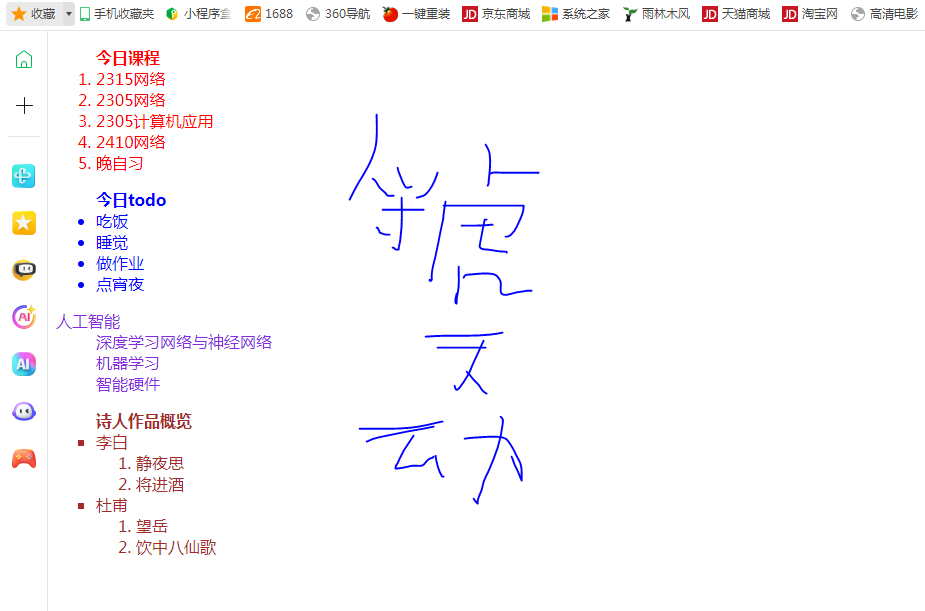
Task: Open the 360导航 bookmark
Action: pyautogui.click(x=338, y=14)
